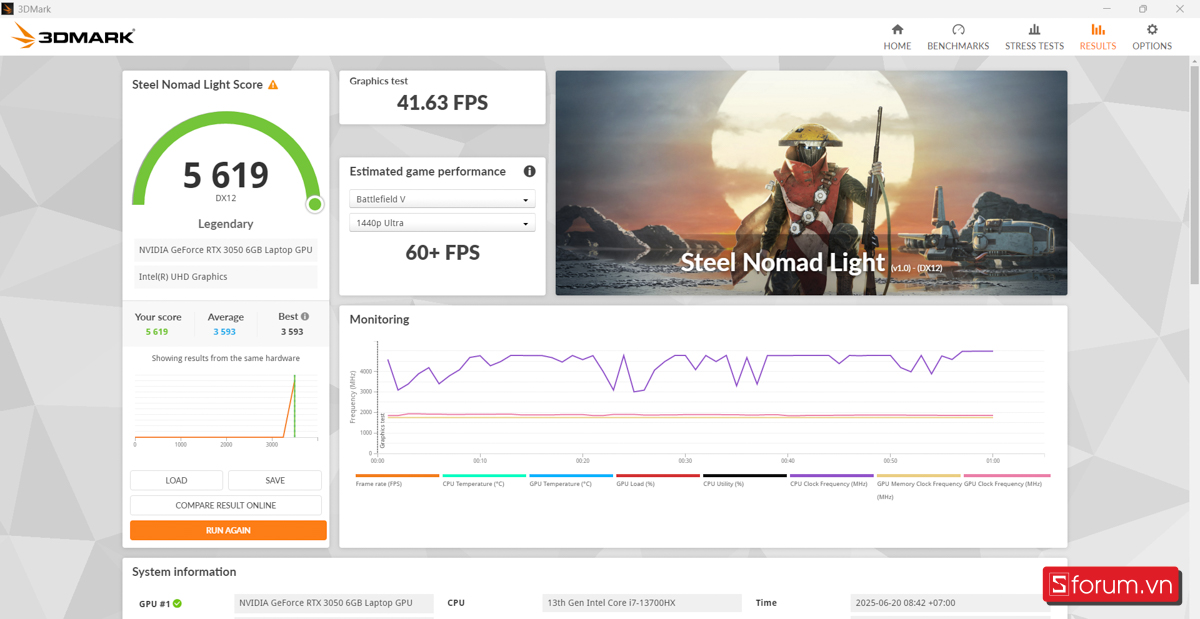The image size is (1200, 619).
Task: Click the Intel(R) UHD Graphics row
Action: 226,277
